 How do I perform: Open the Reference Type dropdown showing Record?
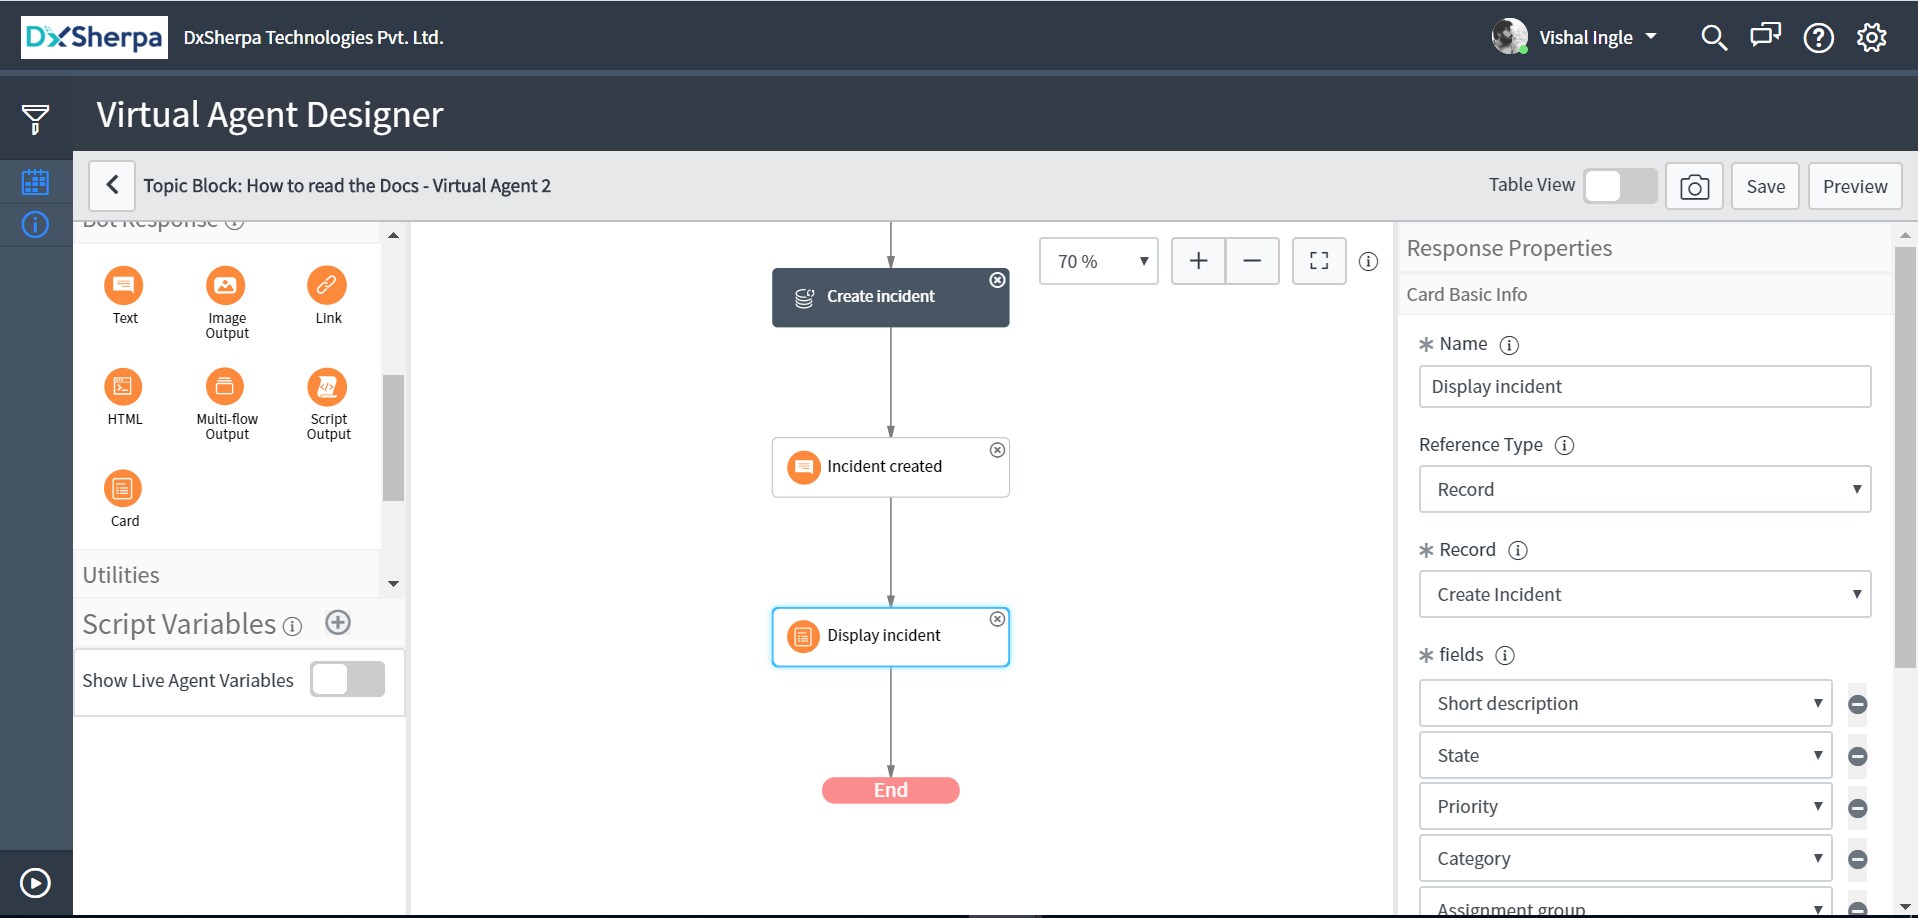click(x=1645, y=489)
